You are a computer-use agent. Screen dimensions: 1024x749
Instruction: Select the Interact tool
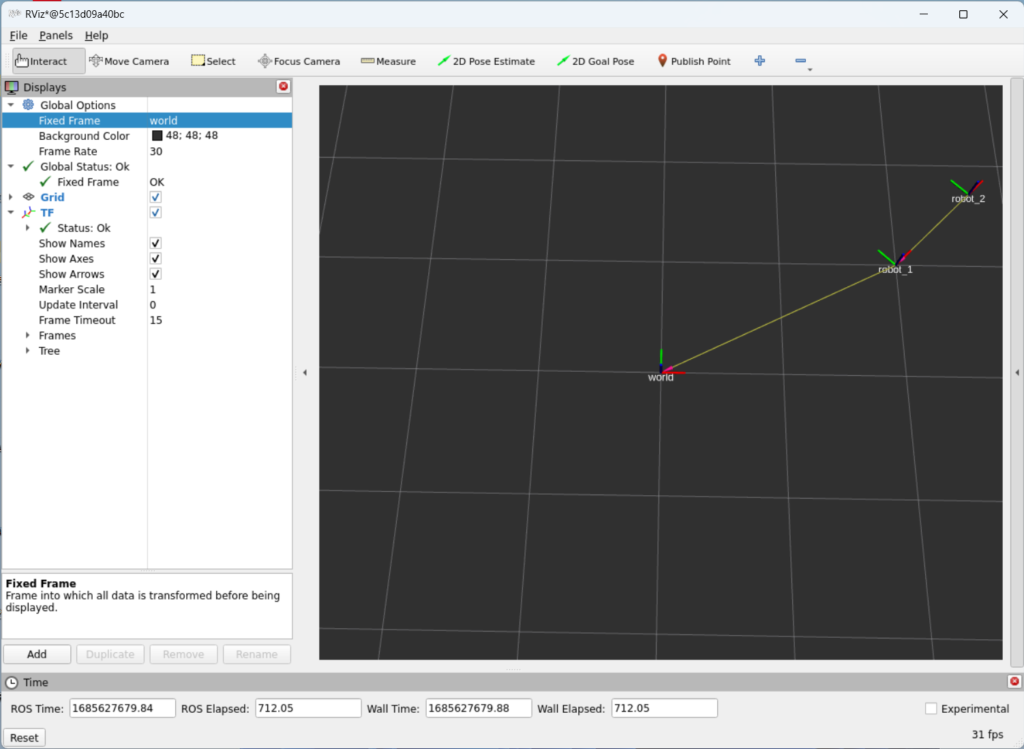click(49, 61)
